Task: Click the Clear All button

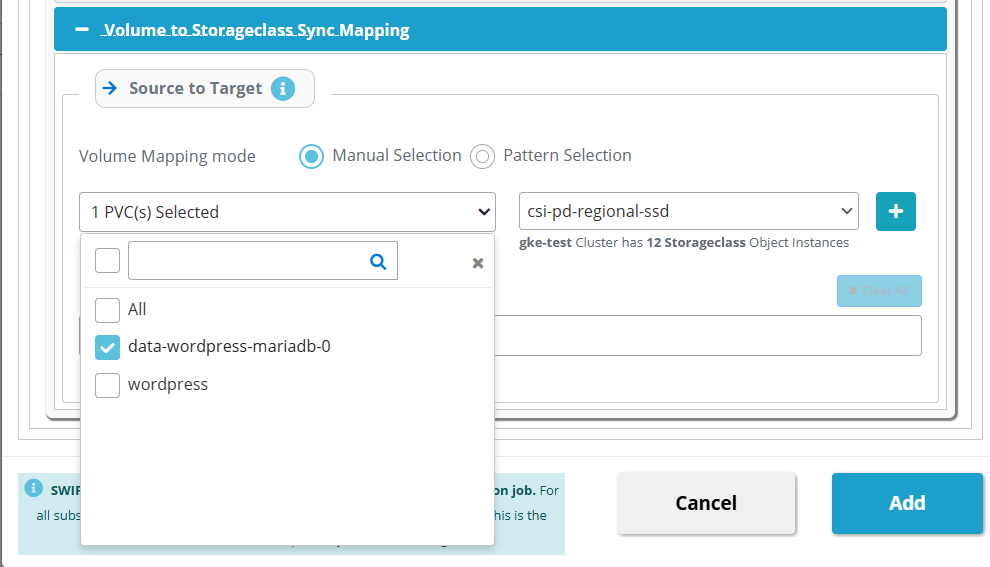Action: pos(879,291)
